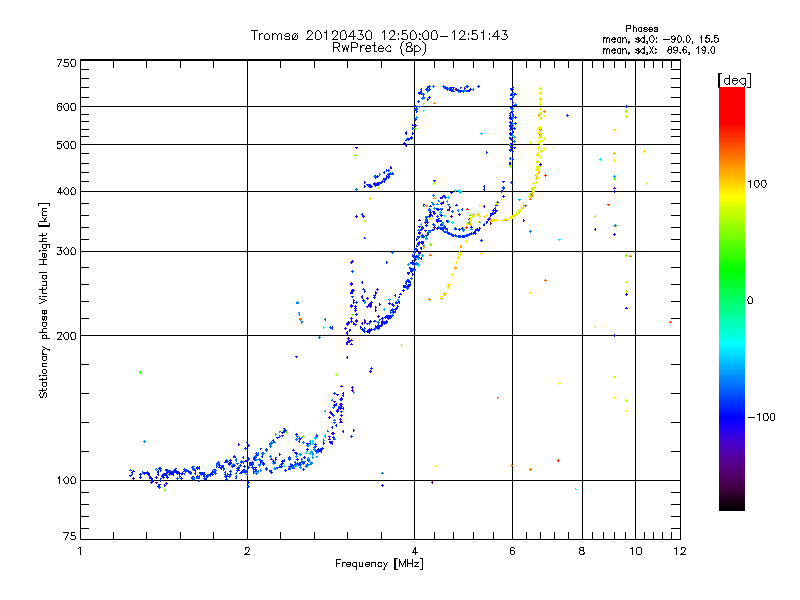The height and width of the screenshot is (600, 800).
Task: Click the y-axis tick label '750'
Action: (66, 63)
